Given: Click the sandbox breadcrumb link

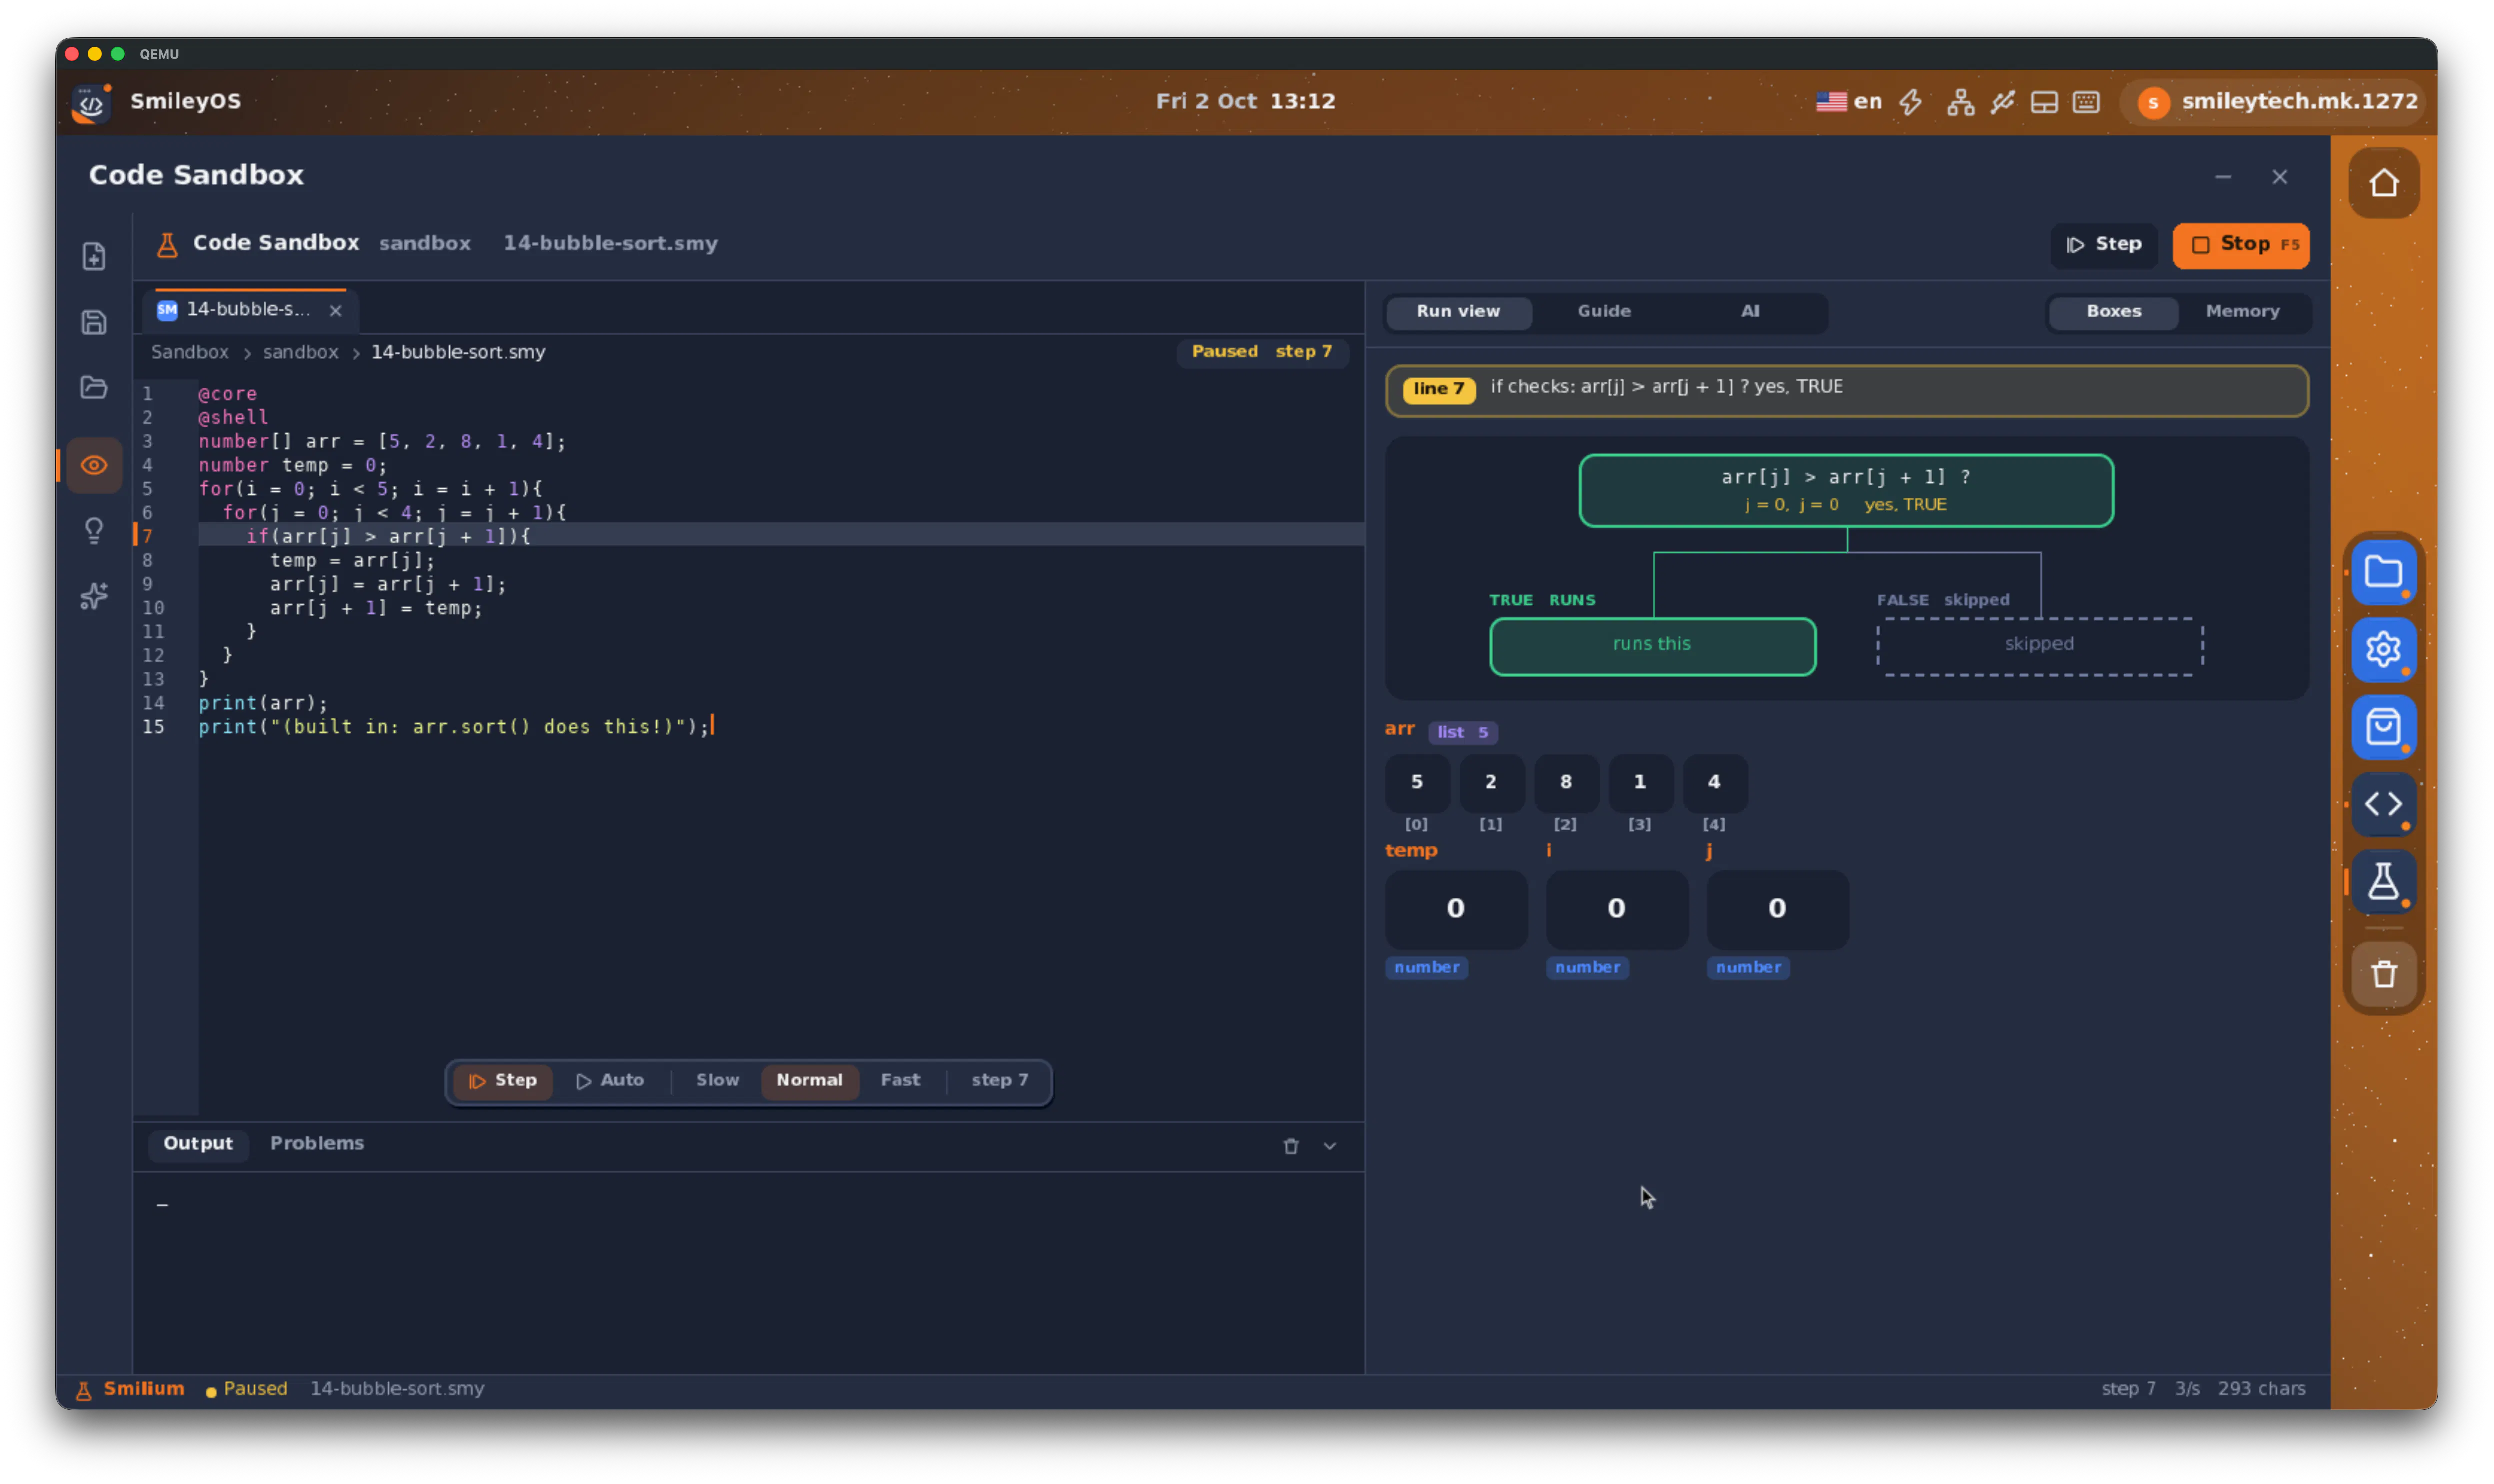Looking at the screenshot, I should click(x=300, y=352).
